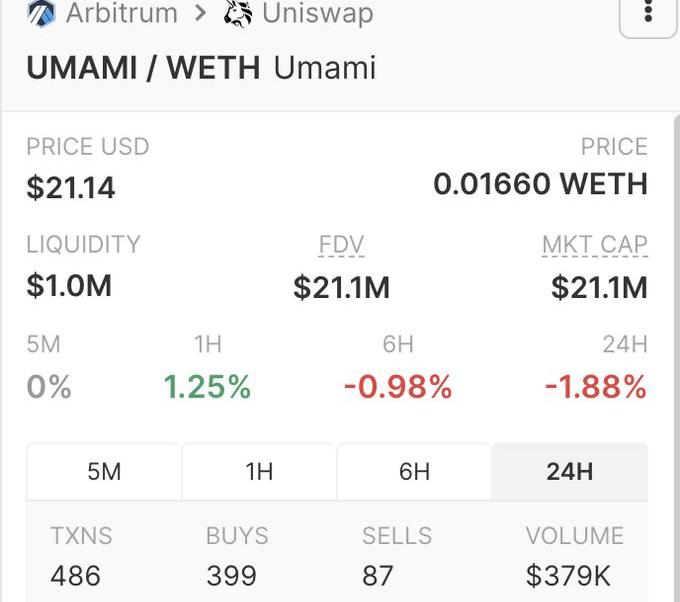Click the -0.98% six-hour change
Image resolution: width=680 pixels, height=602 pixels.
tap(397, 387)
